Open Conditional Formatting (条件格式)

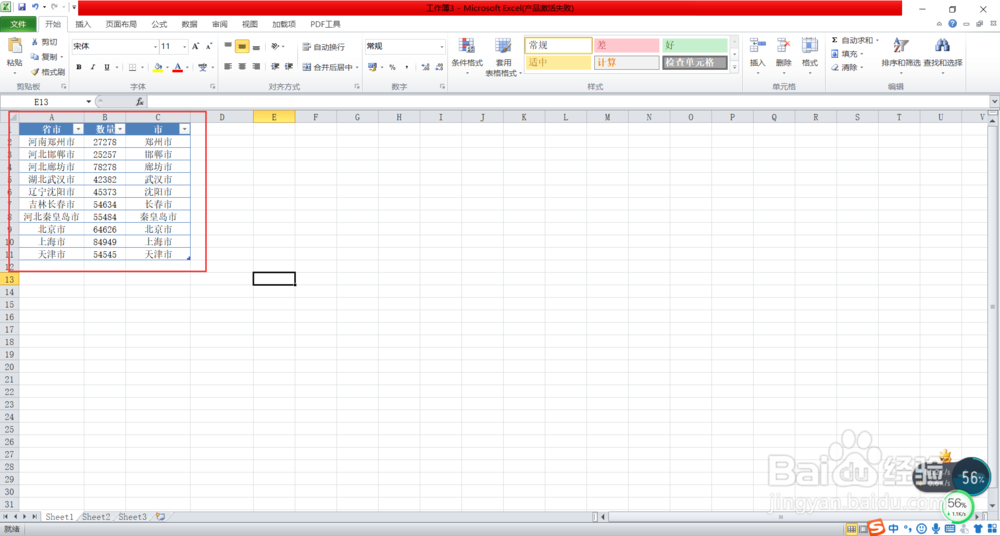(467, 57)
